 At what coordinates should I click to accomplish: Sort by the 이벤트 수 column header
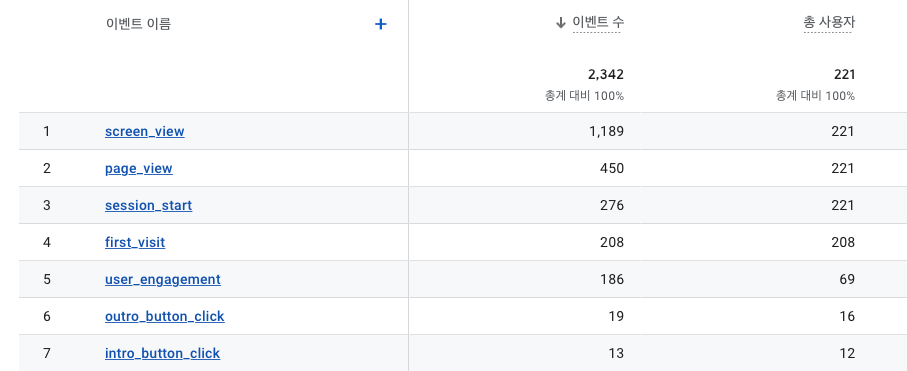point(598,23)
